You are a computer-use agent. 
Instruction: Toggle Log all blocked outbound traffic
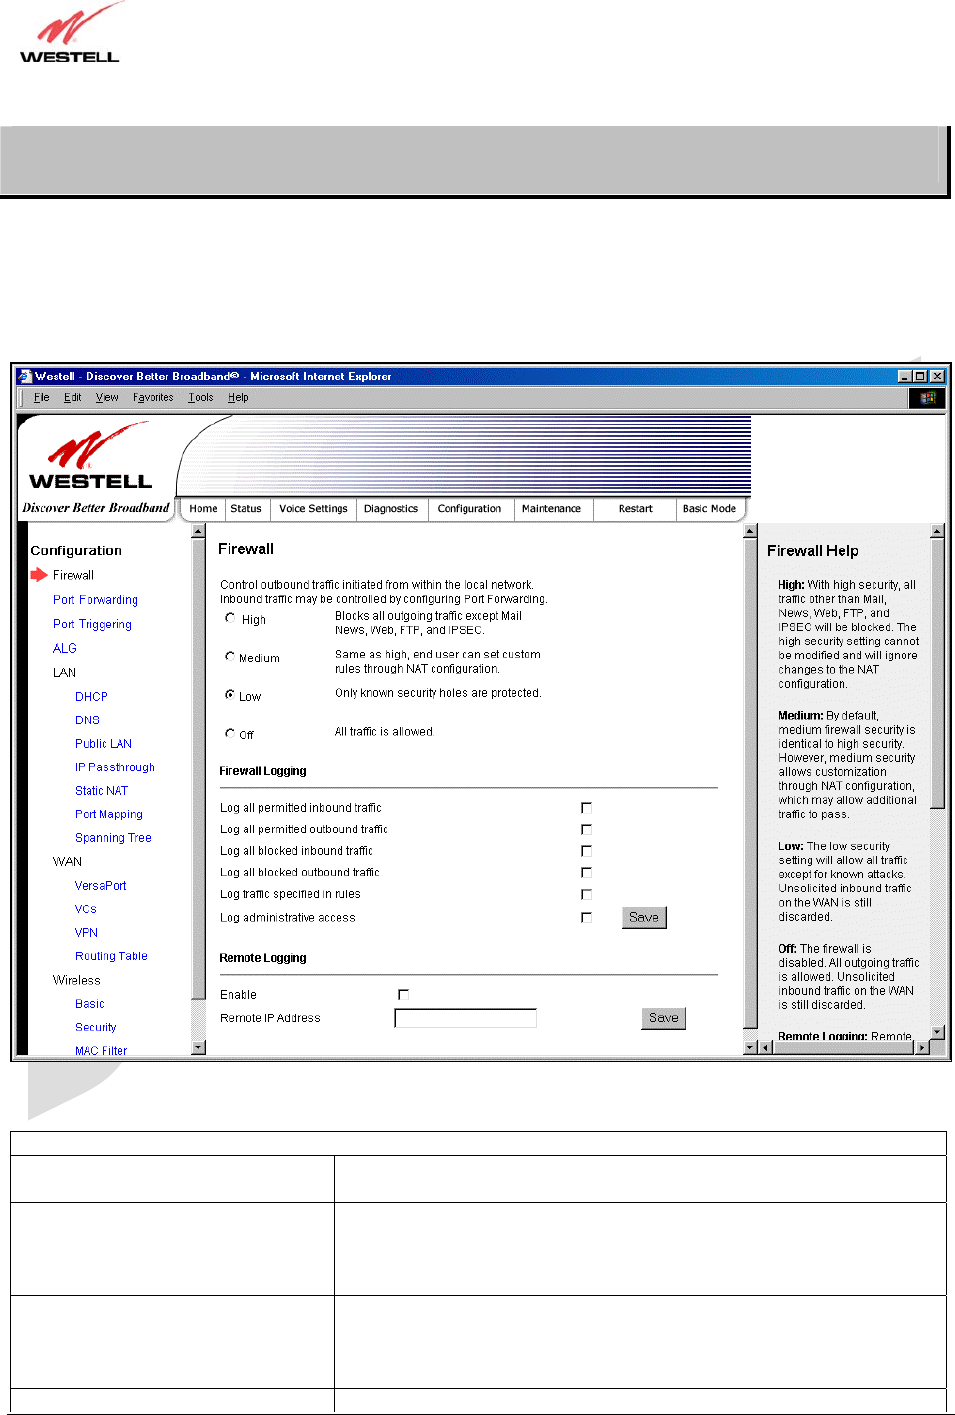click(x=586, y=873)
